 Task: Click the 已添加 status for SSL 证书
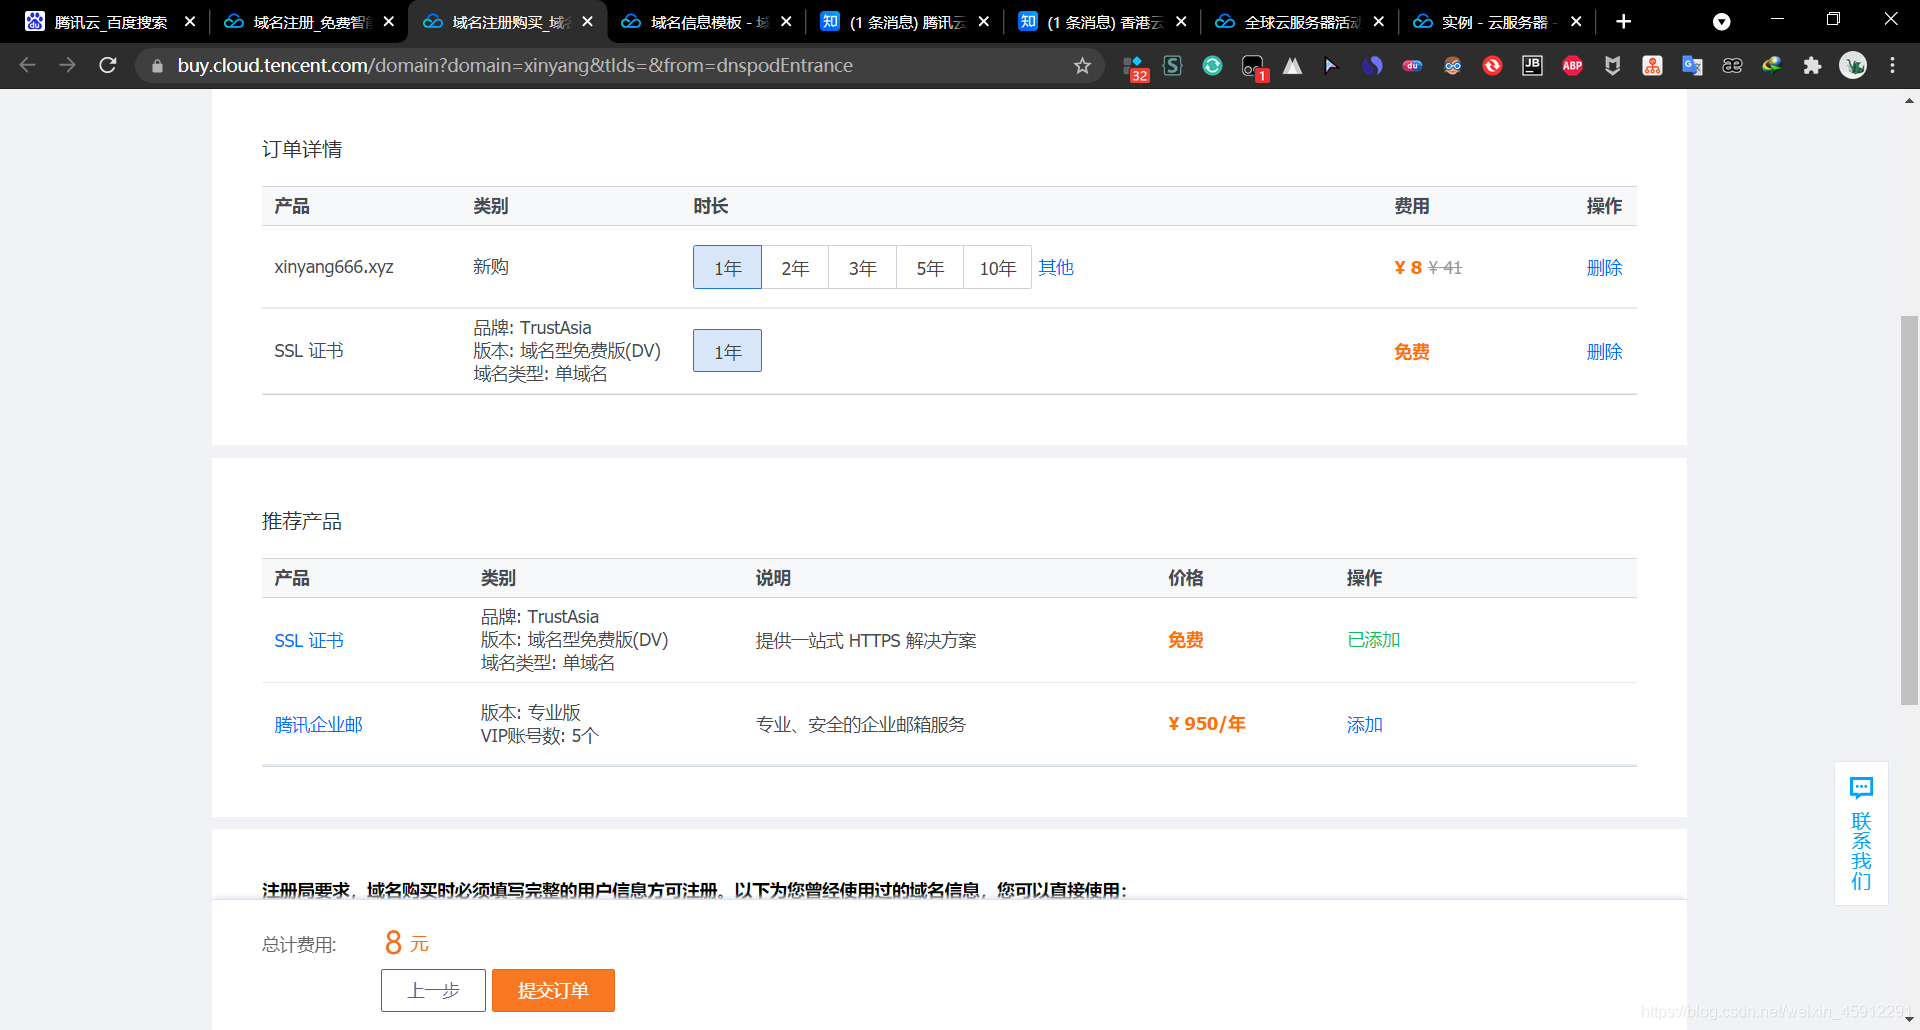tap(1373, 640)
